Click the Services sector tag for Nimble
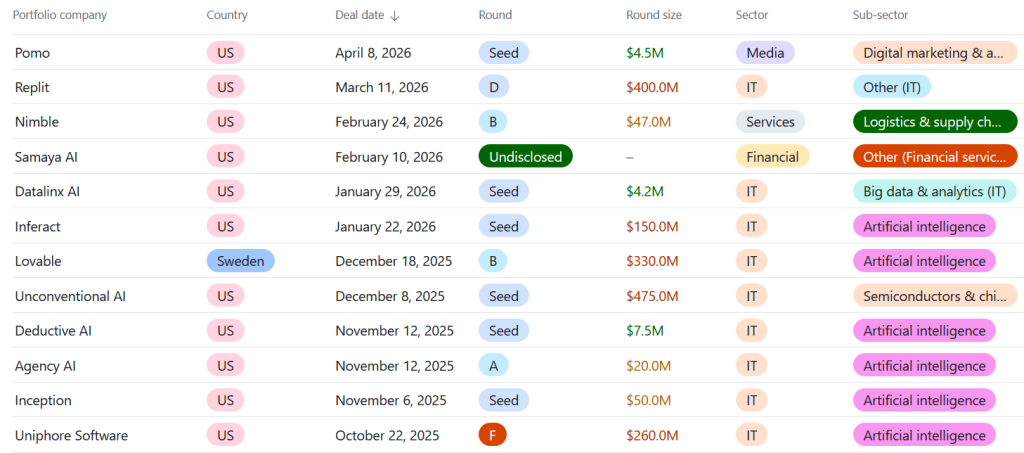The image size is (1024, 453). 770,122
